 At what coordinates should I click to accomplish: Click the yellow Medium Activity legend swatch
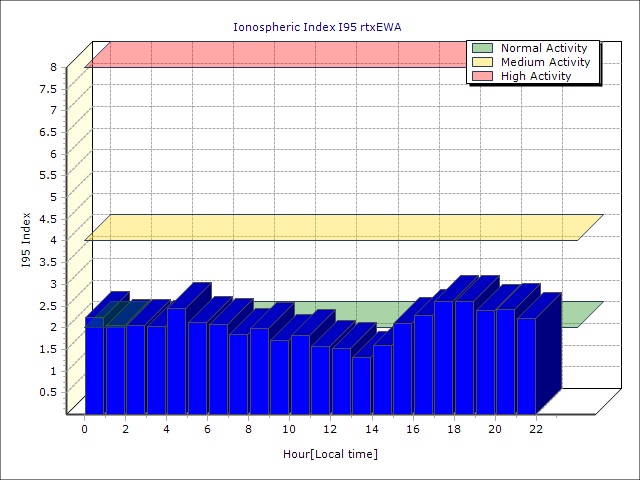coord(482,62)
